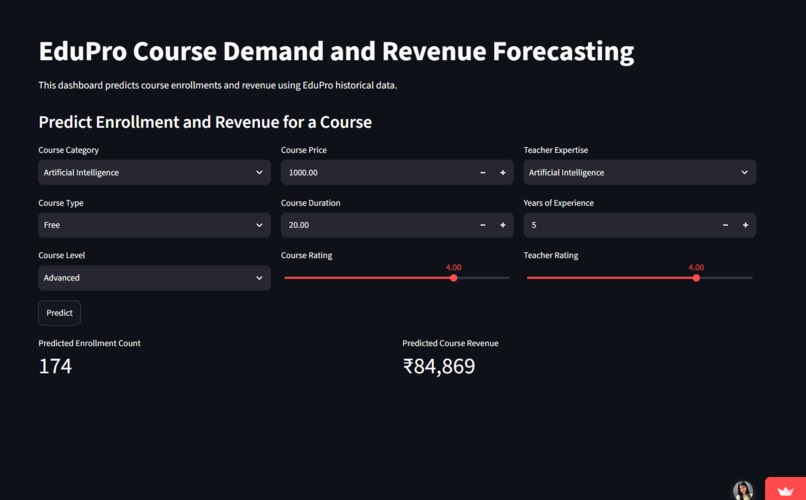This screenshot has height=500, width=806.
Task: Click the predicted revenue value ₹84,869
Action: (x=439, y=366)
